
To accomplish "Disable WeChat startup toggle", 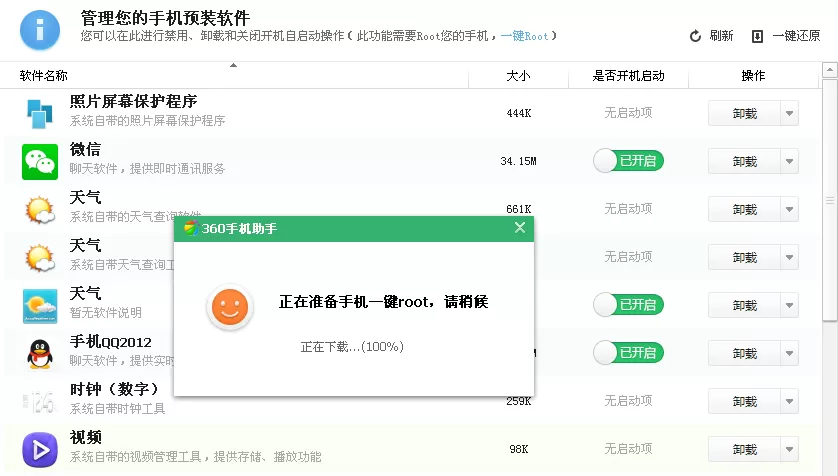I will [x=628, y=161].
